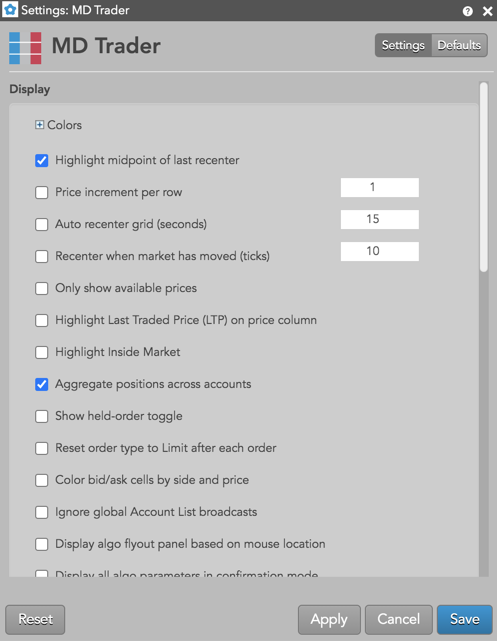Click the Save button

click(x=465, y=619)
